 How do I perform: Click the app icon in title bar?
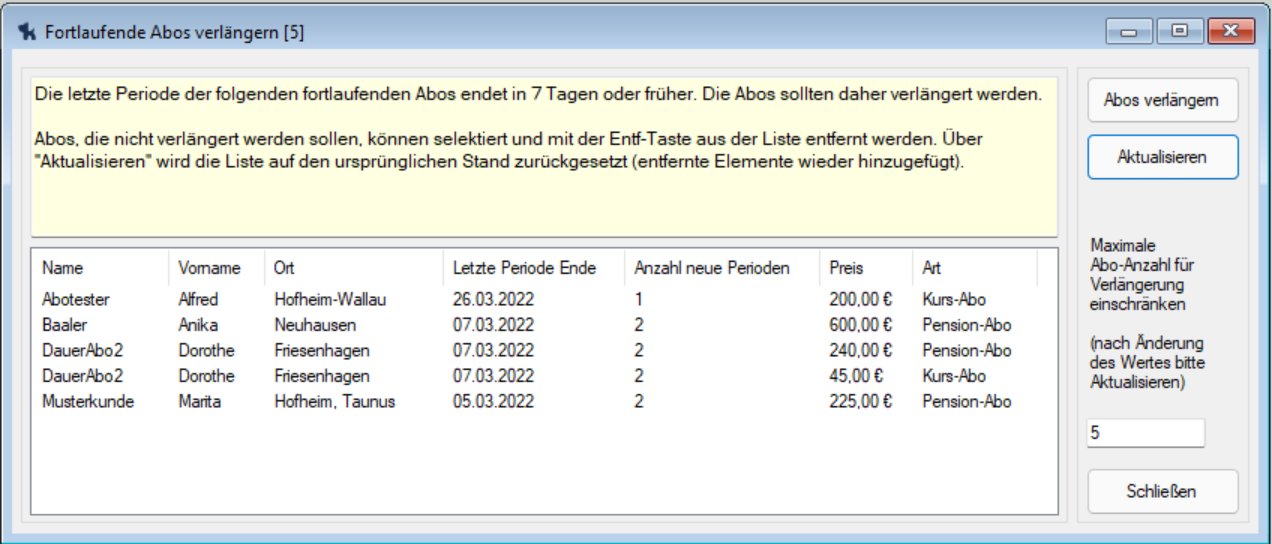[x=27, y=32]
